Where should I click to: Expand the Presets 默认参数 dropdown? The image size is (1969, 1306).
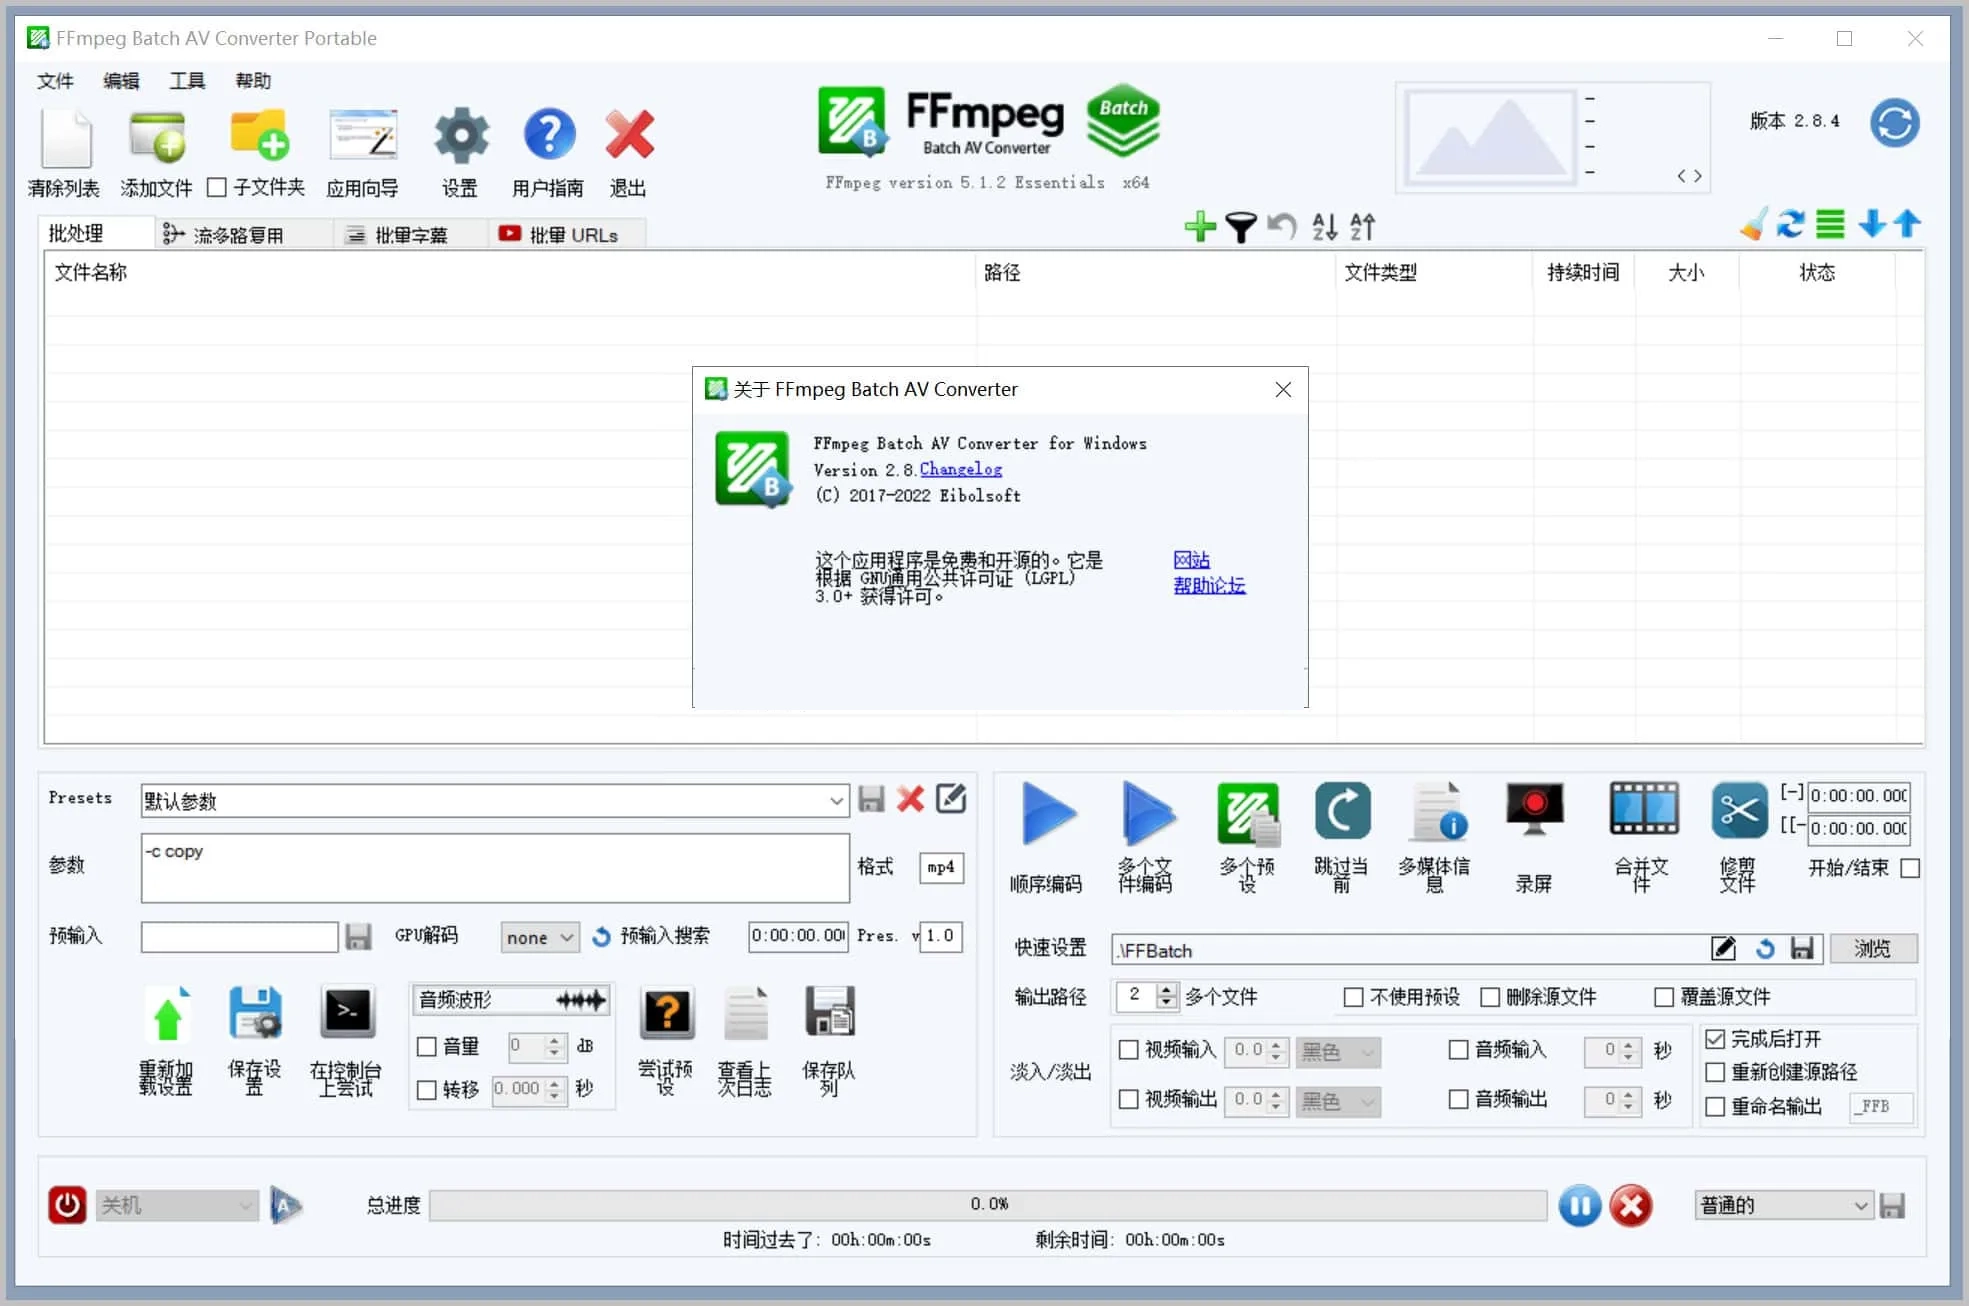click(x=836, y=801)
